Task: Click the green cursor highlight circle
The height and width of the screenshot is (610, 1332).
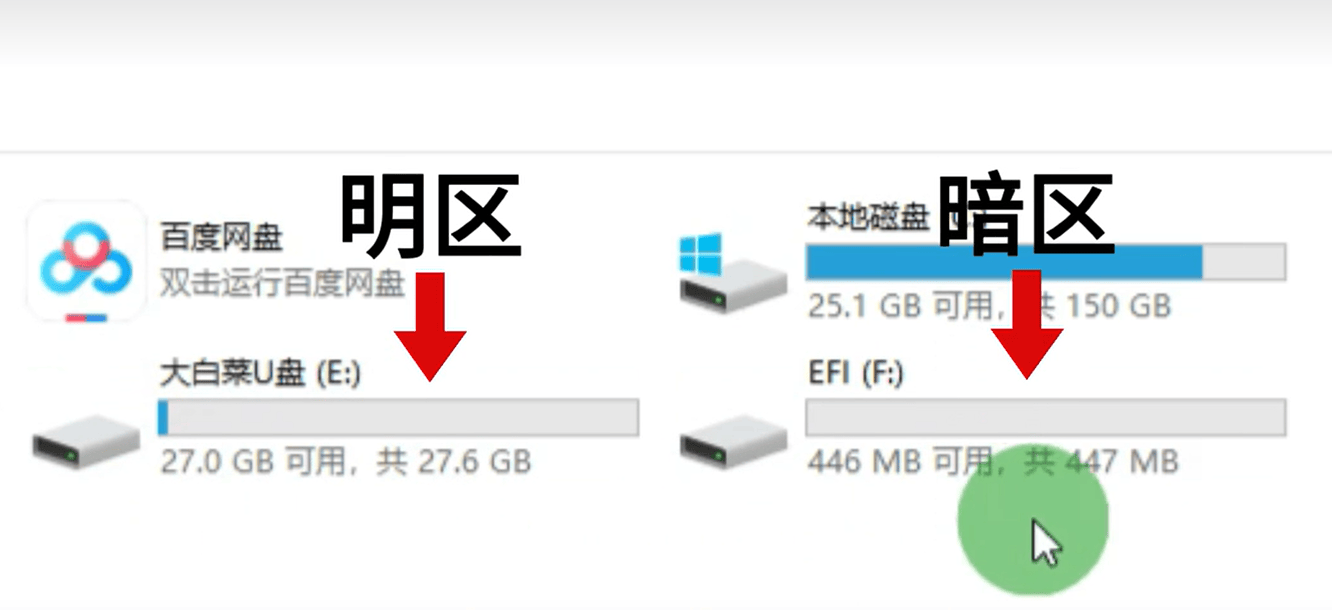Action: [1033, 521]
